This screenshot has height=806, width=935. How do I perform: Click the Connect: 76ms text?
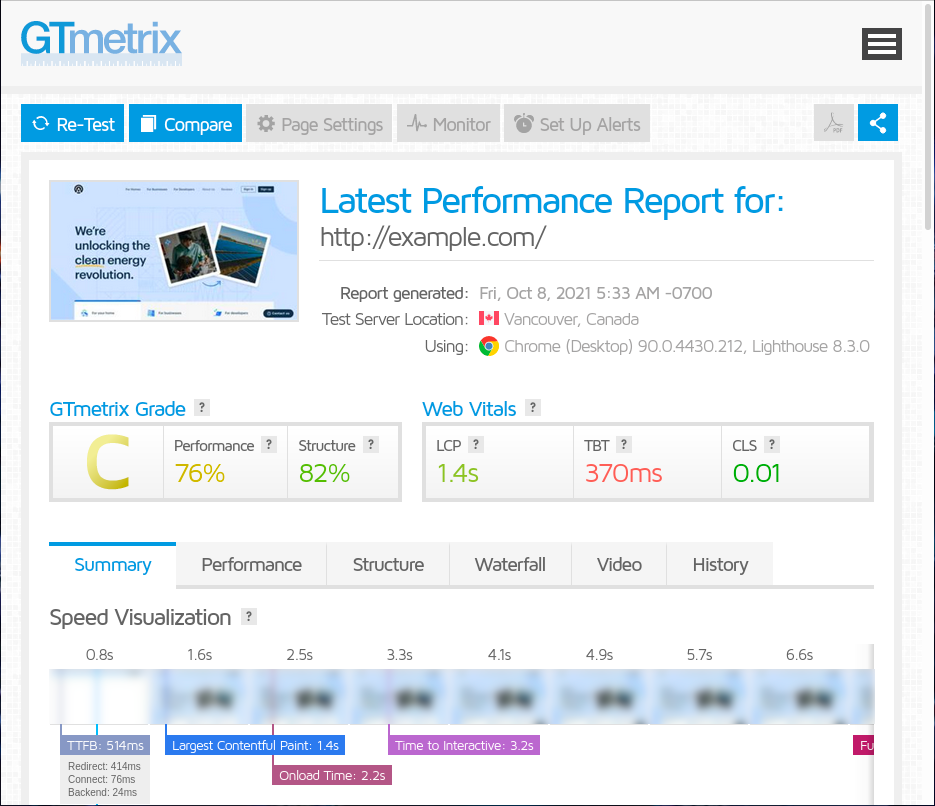coord(101,779)
